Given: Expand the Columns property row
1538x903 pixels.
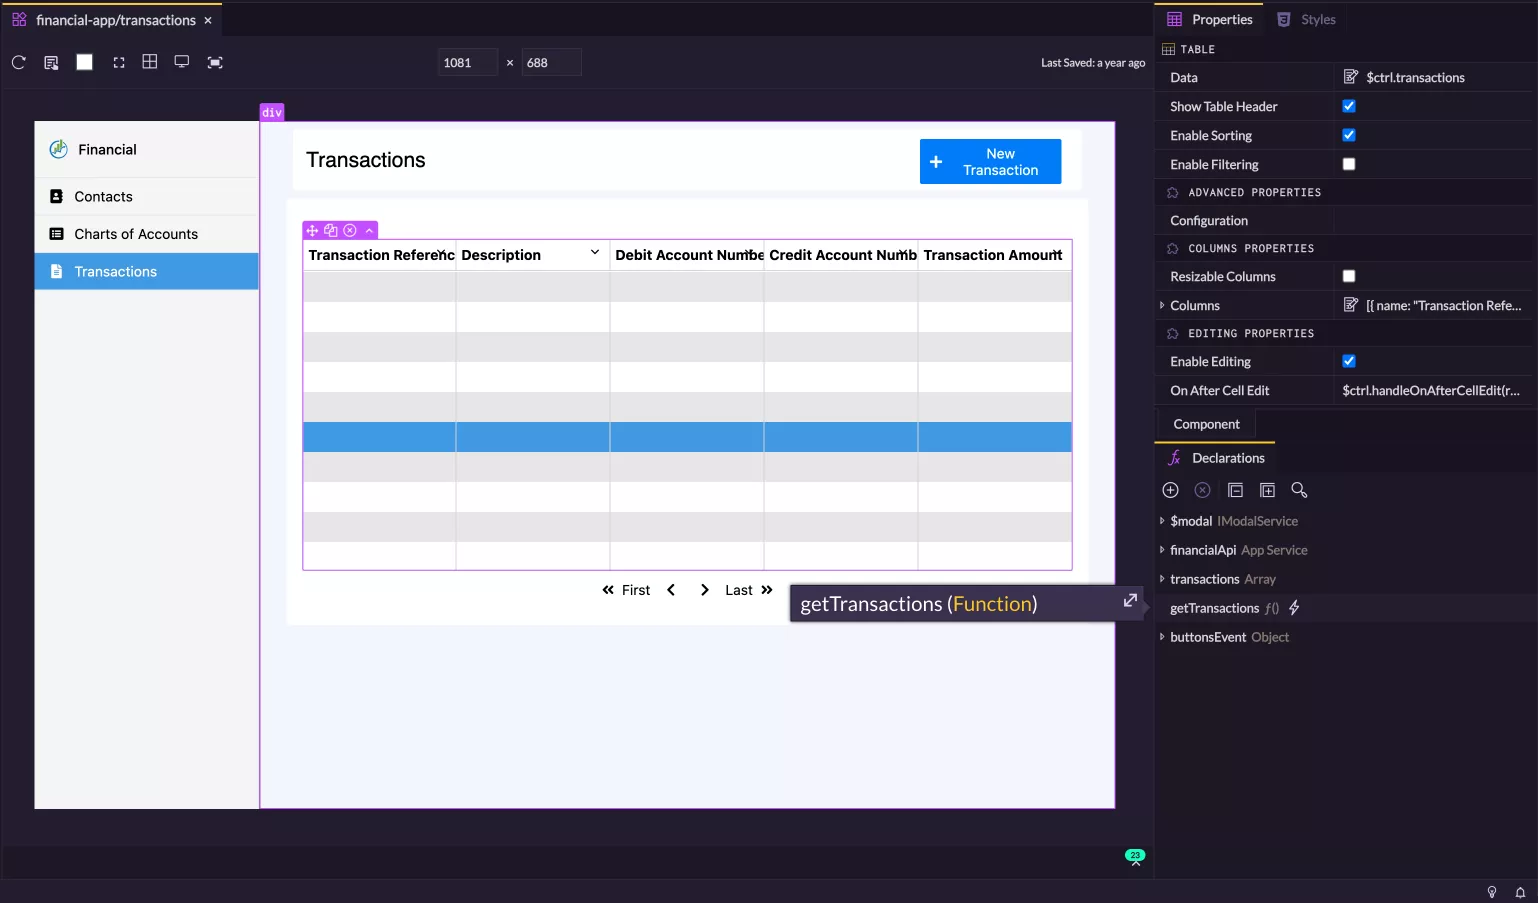Looking at the screenshot, I should (x=1162, y=305).
